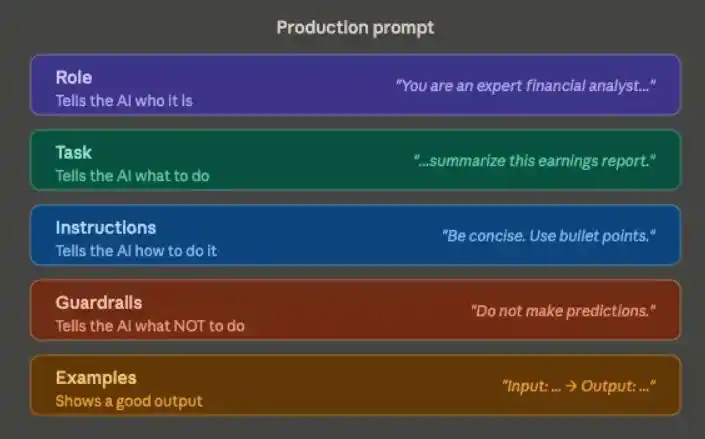
Task: Click the expert financial analyst example quote
Action: coord(525,85)
